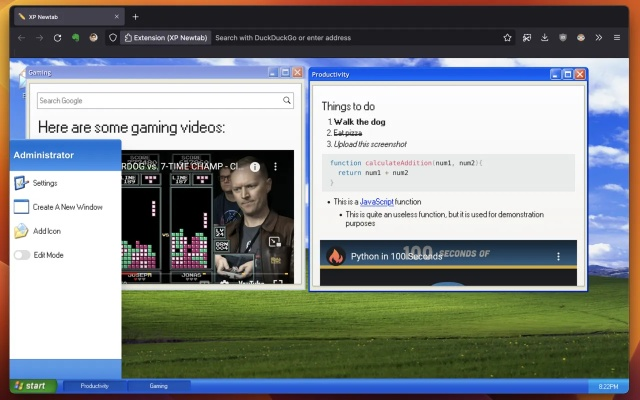640x400 pixels.
Task: Click the Search Google input field
Action: (158, 101)
